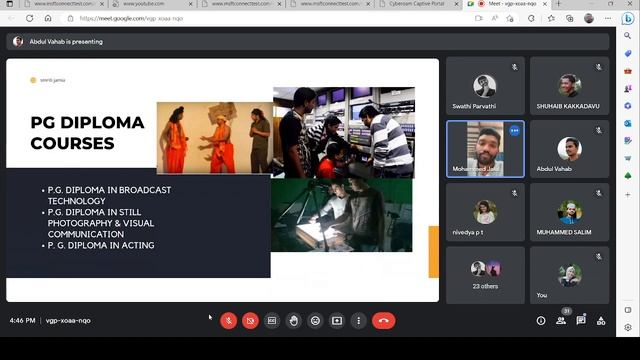
Task: Open browser Collections icon
Action: [569, 18]
